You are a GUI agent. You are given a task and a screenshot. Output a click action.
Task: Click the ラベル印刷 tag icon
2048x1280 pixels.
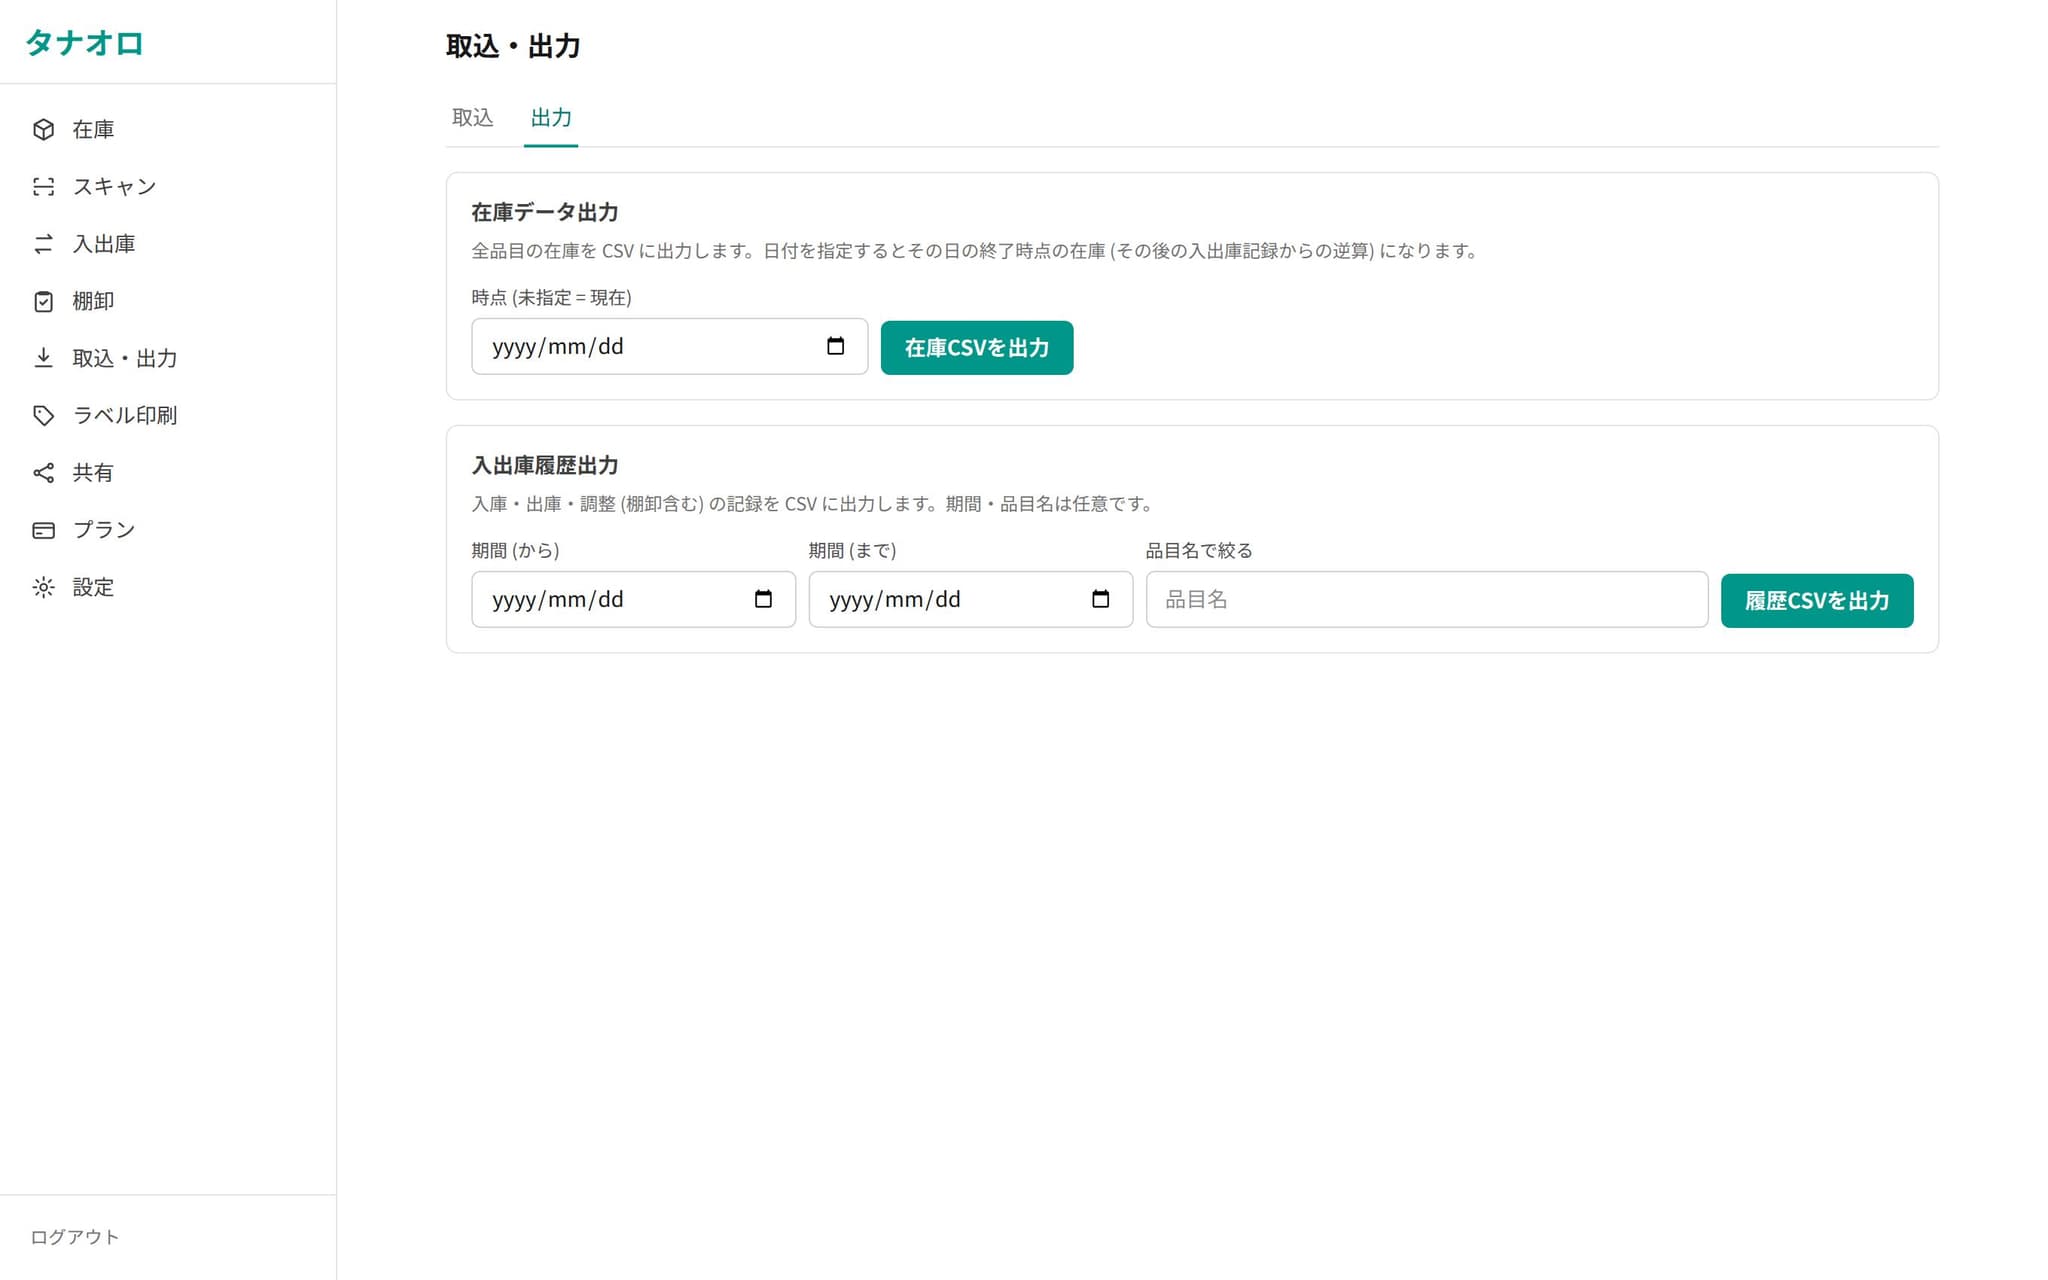[43, 415]
